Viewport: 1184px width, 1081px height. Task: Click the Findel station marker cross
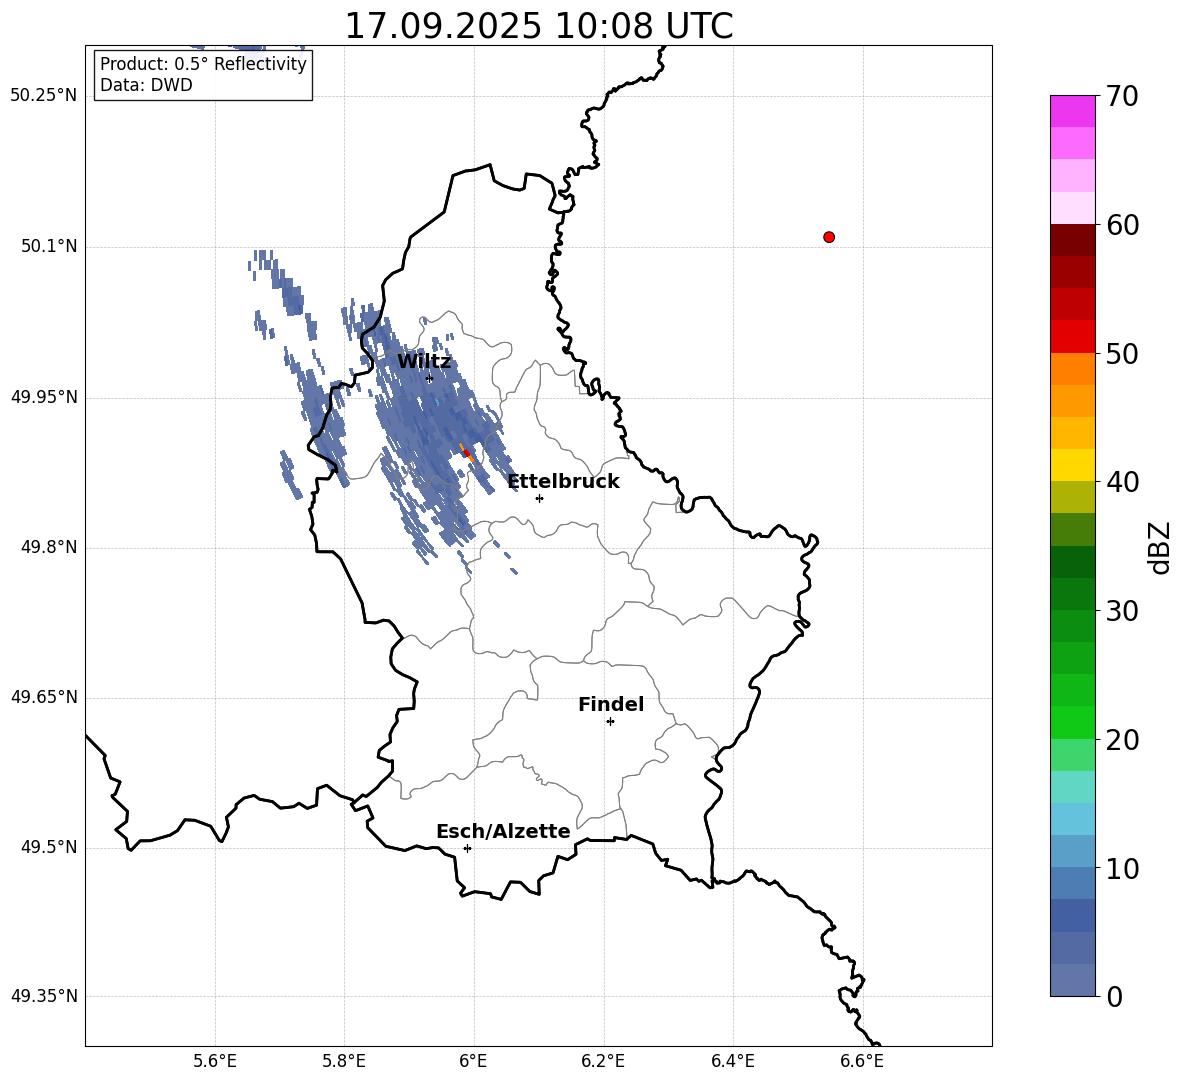pos(610,722)
